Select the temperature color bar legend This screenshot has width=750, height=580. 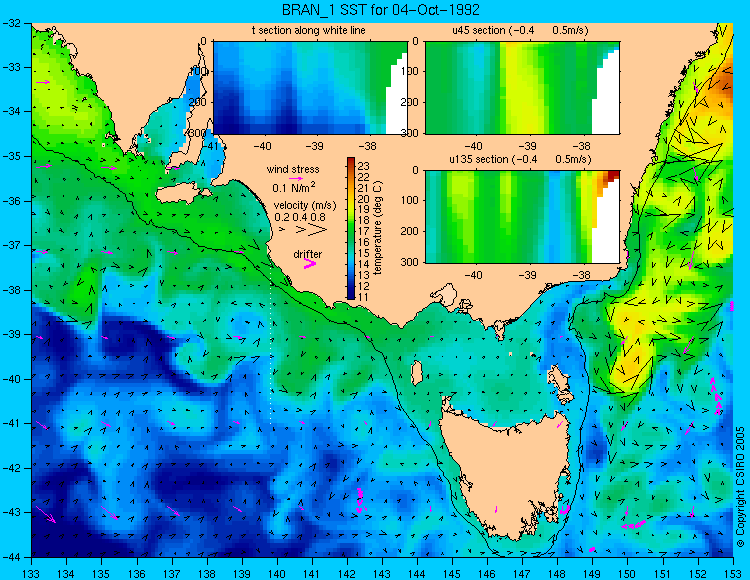tap(351, 228)
